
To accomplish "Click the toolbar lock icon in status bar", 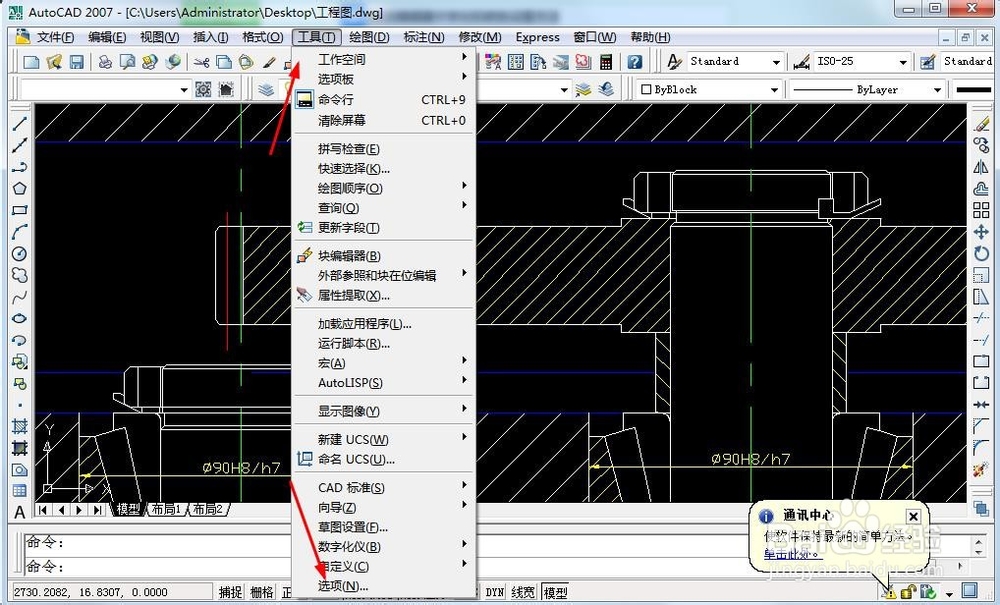I will 908,592.
